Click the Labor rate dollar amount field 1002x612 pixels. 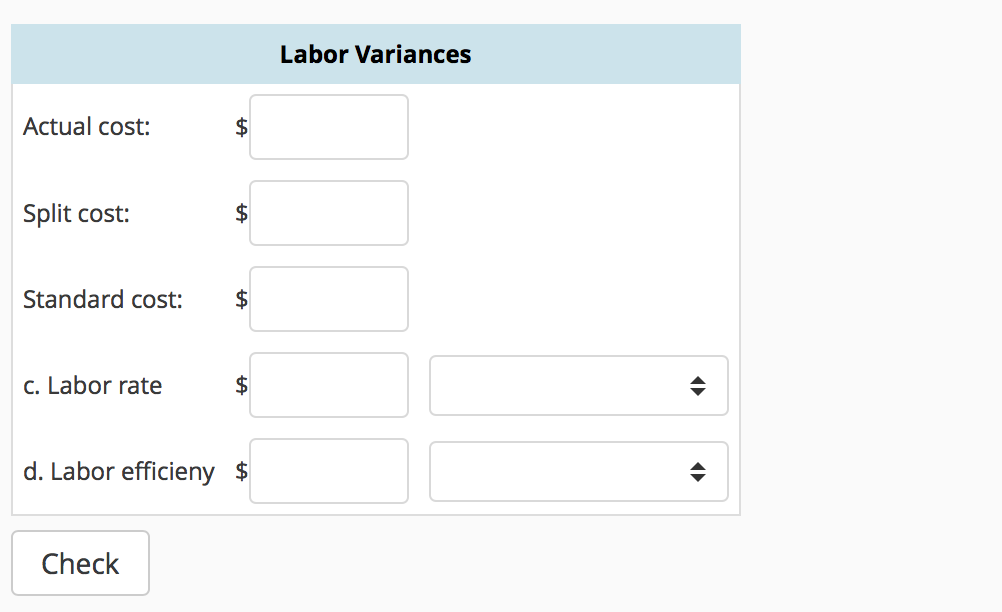[x=328, y=385]
